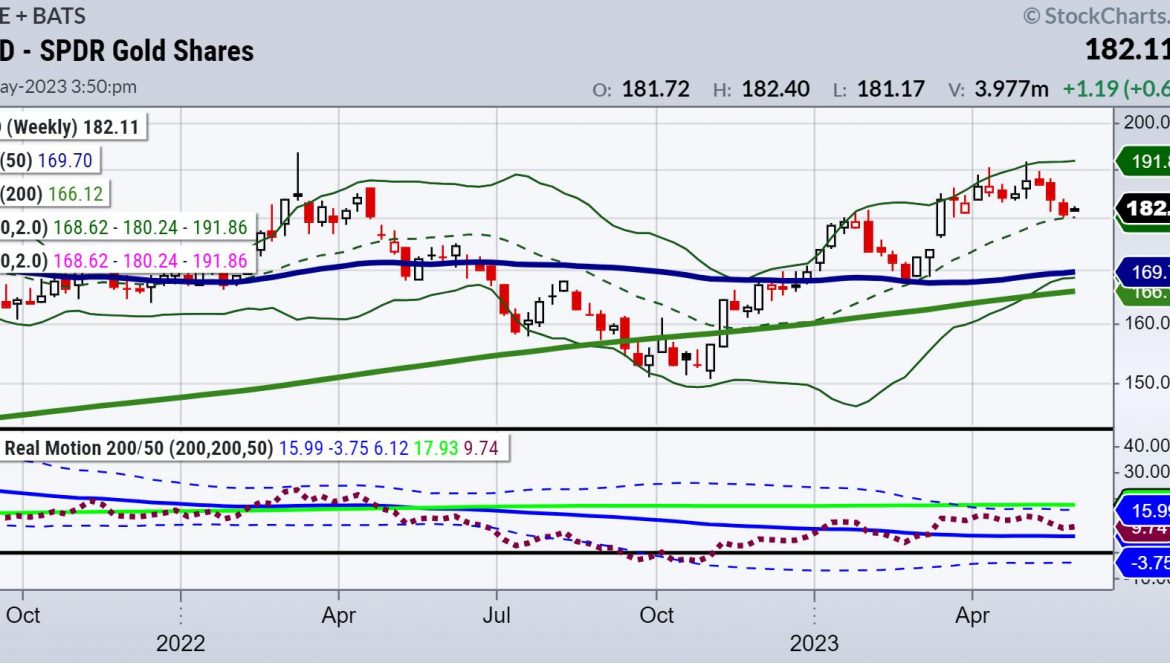Click the blue -3.75 indicator axis tag
Image resolution: width=1170 pixels, height=663 pixels.
click(1143, 563)
